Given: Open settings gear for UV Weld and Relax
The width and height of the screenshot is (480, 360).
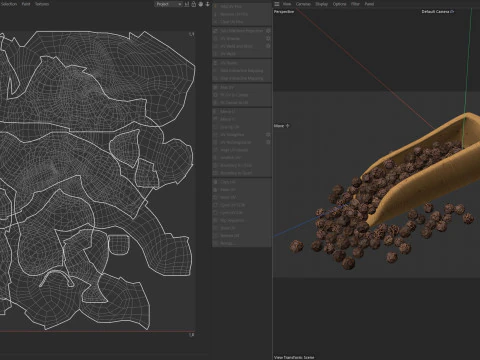Looking at the screenshot, I should pyautogui.click(x=268, y=46).
